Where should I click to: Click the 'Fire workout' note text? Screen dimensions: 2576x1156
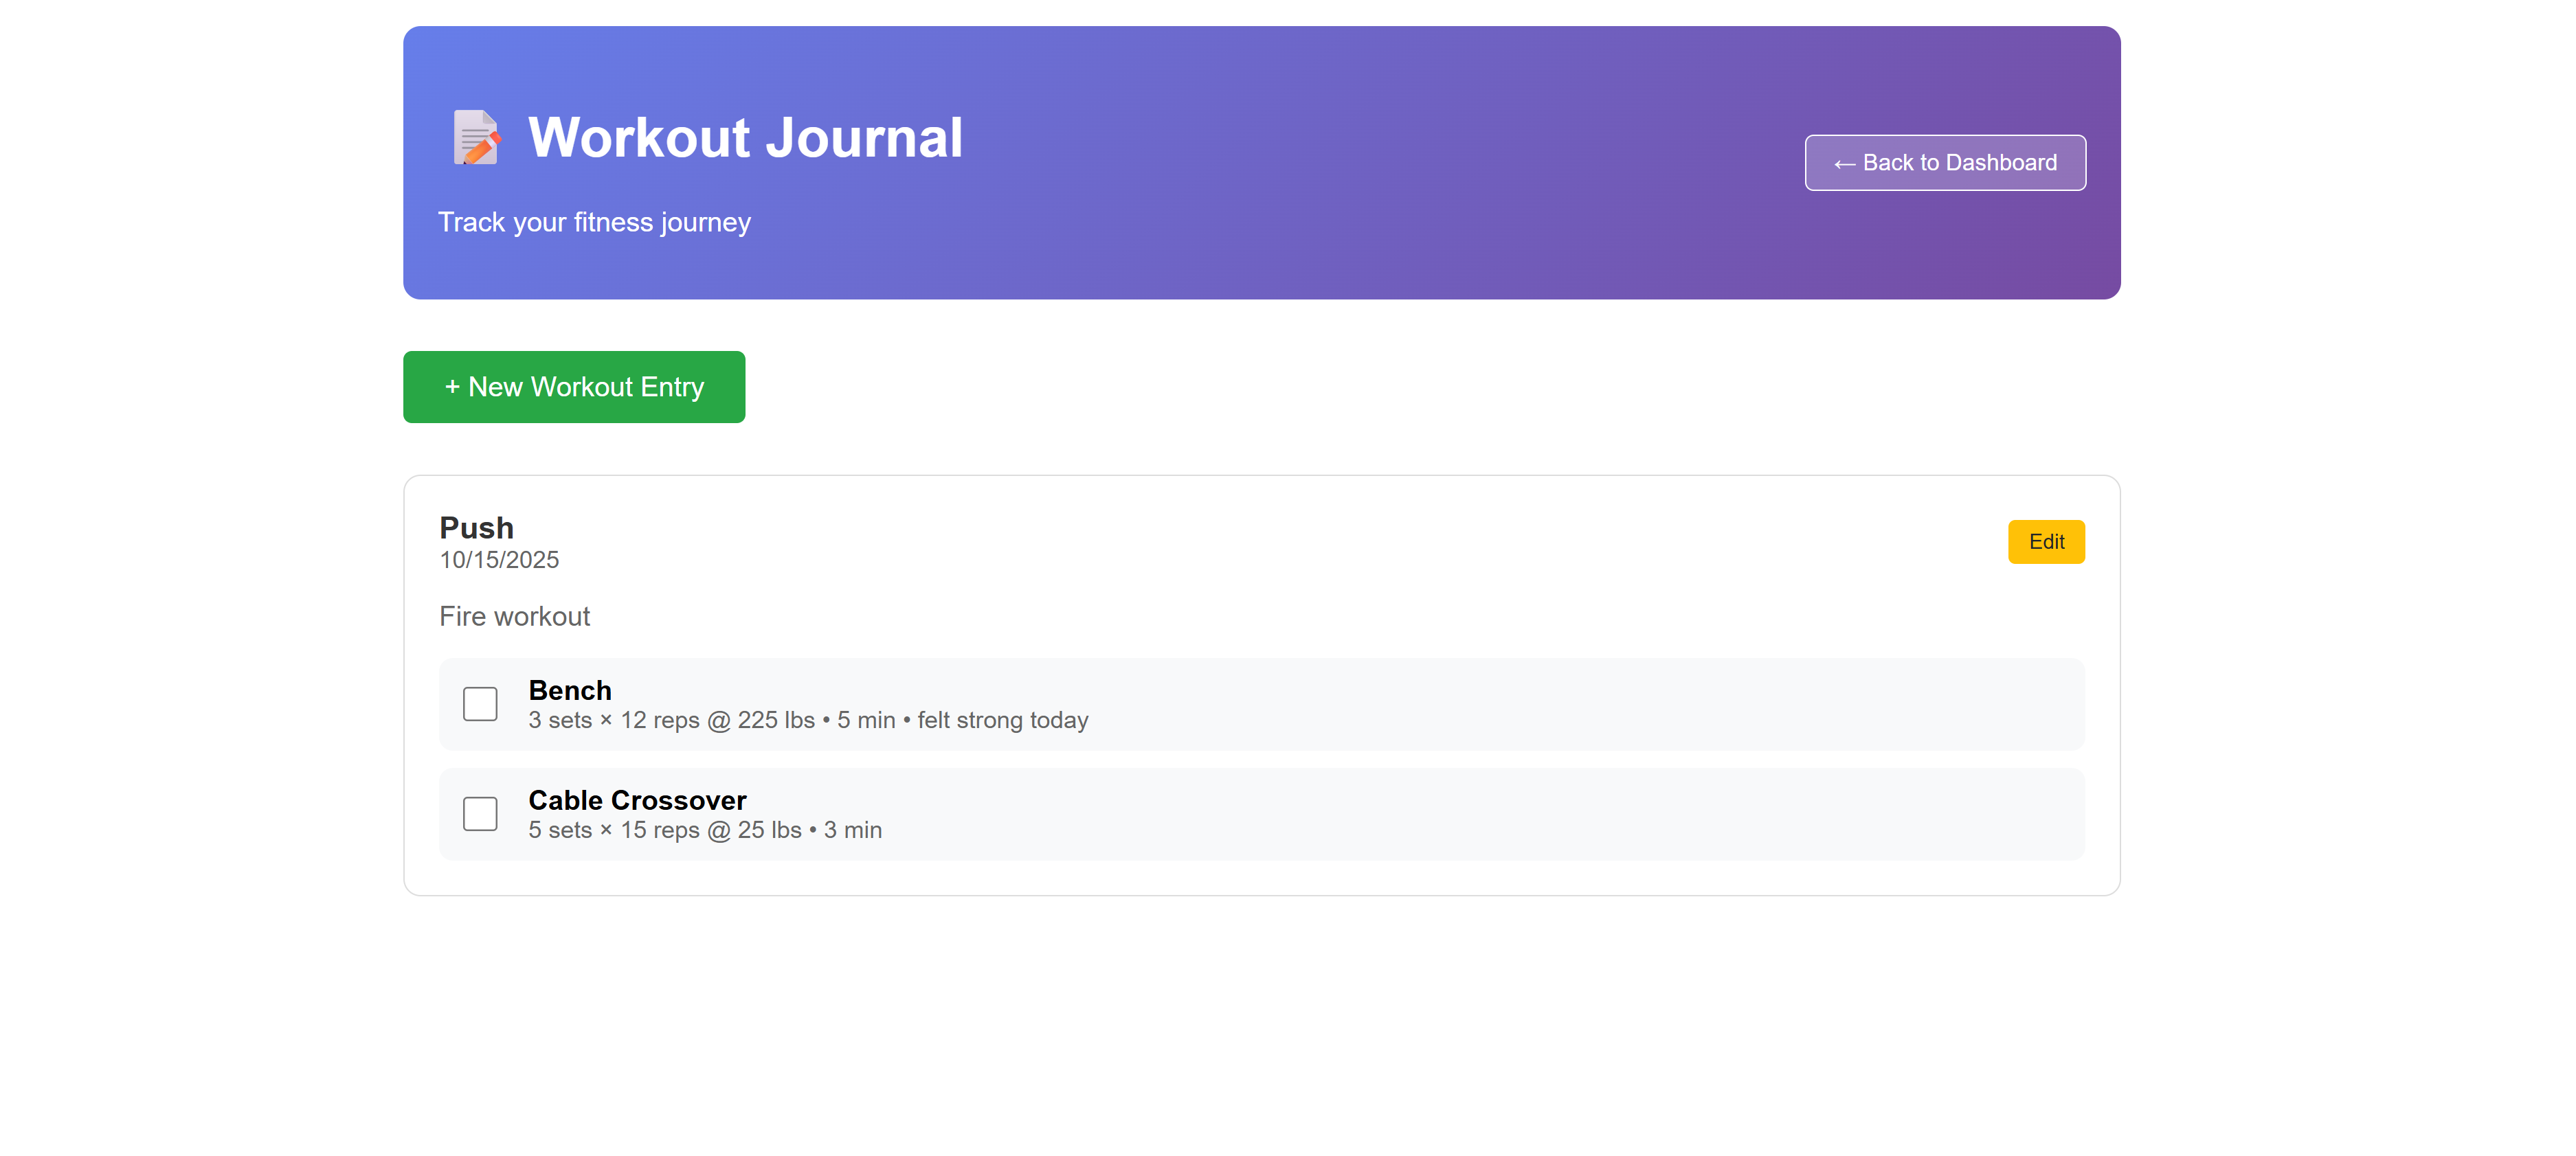click(x=514, y=617)
